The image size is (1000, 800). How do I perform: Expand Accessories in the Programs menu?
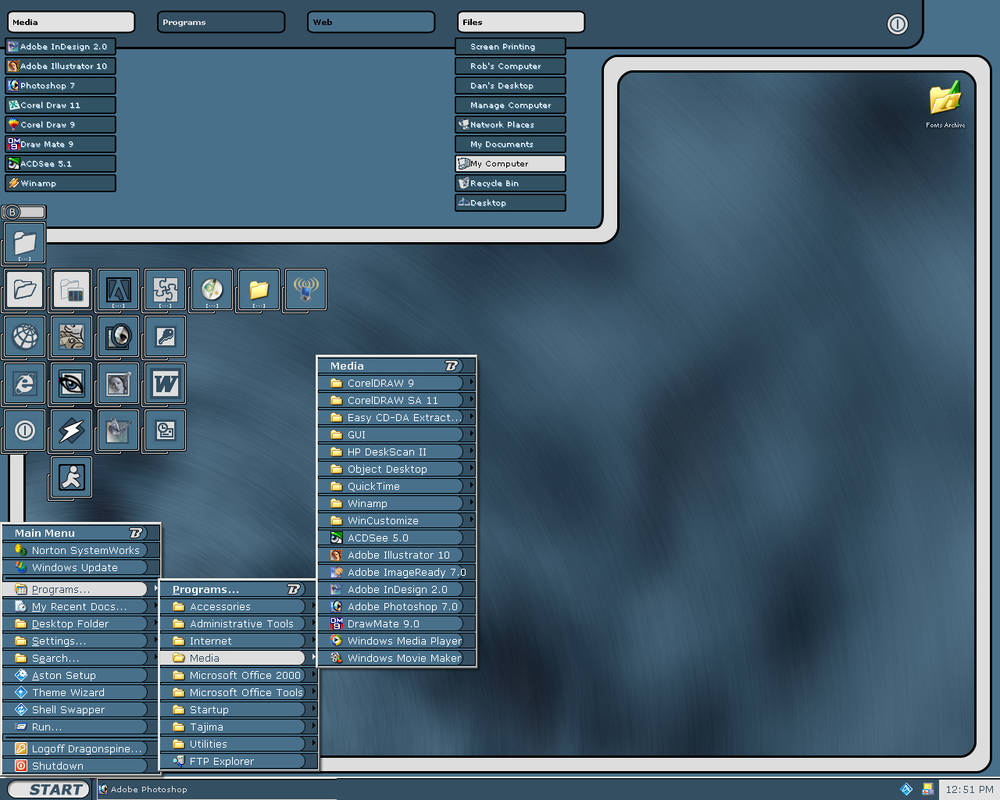point(239,607)
